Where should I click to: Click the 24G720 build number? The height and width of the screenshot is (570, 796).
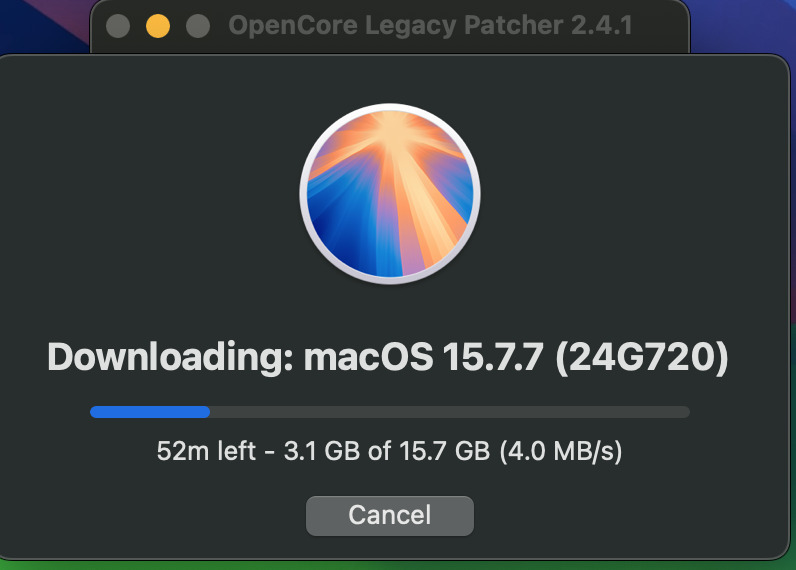click(x=642, y=357)
